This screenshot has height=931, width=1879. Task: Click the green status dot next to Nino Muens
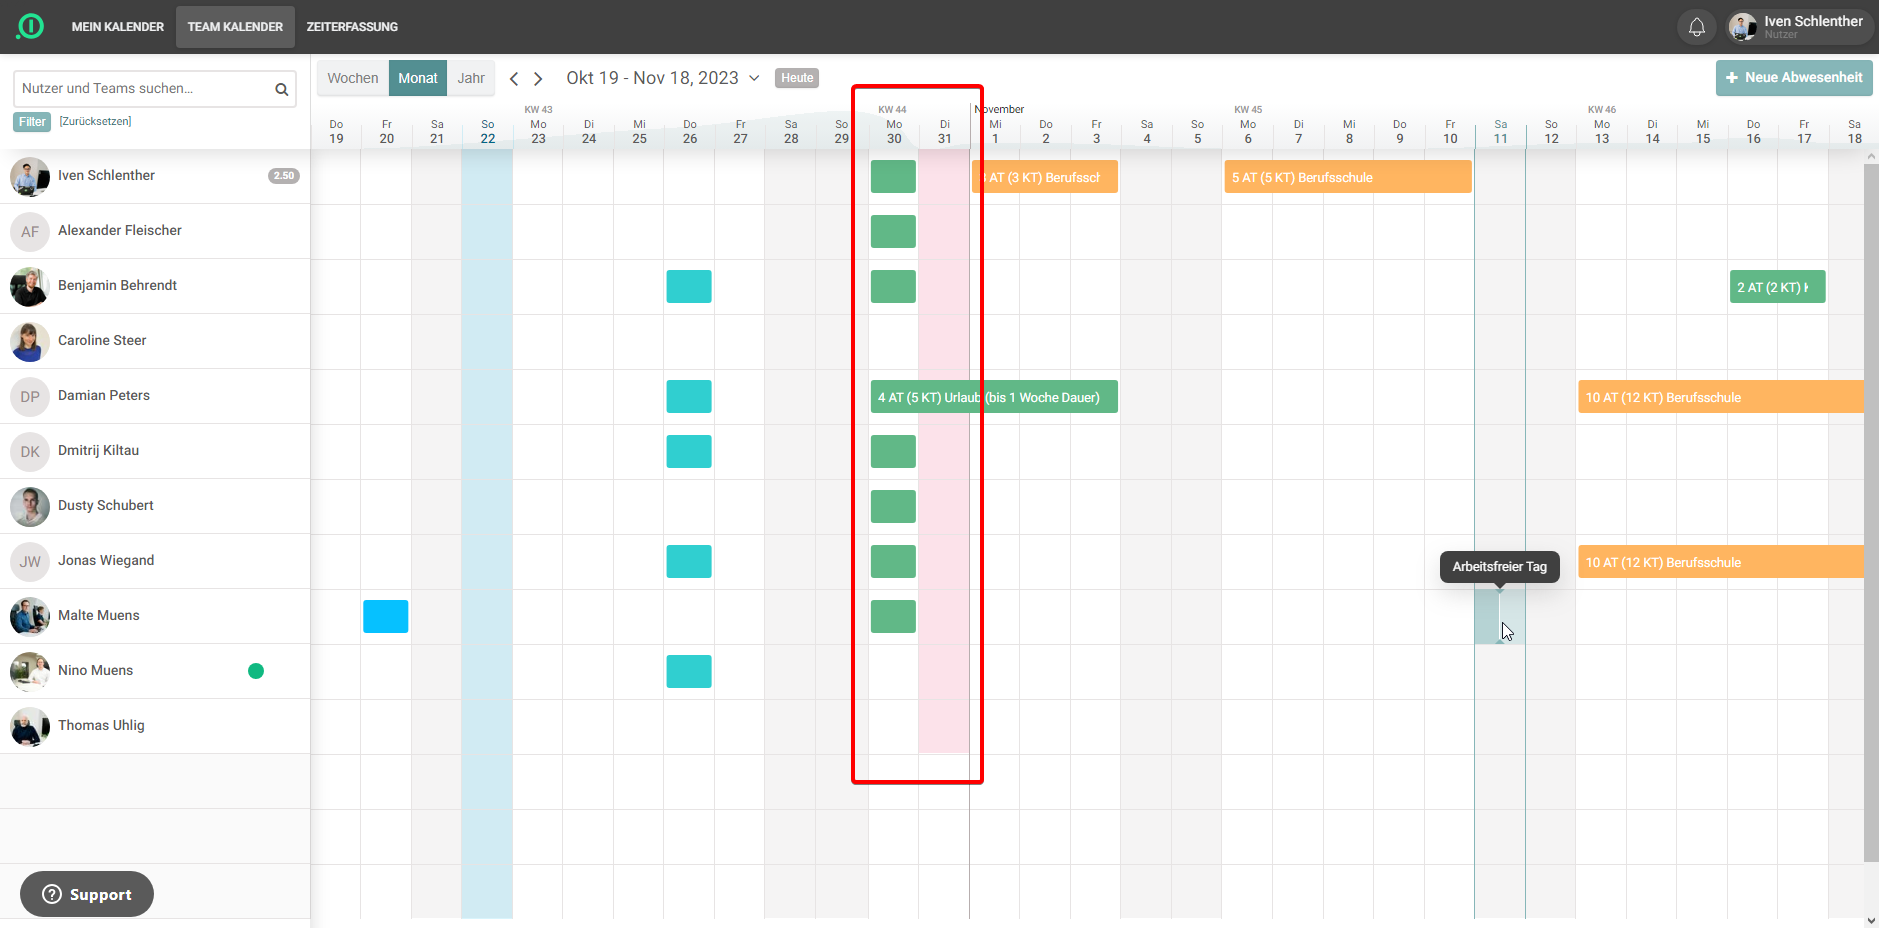pyautogui.click(x=256, y=671)
